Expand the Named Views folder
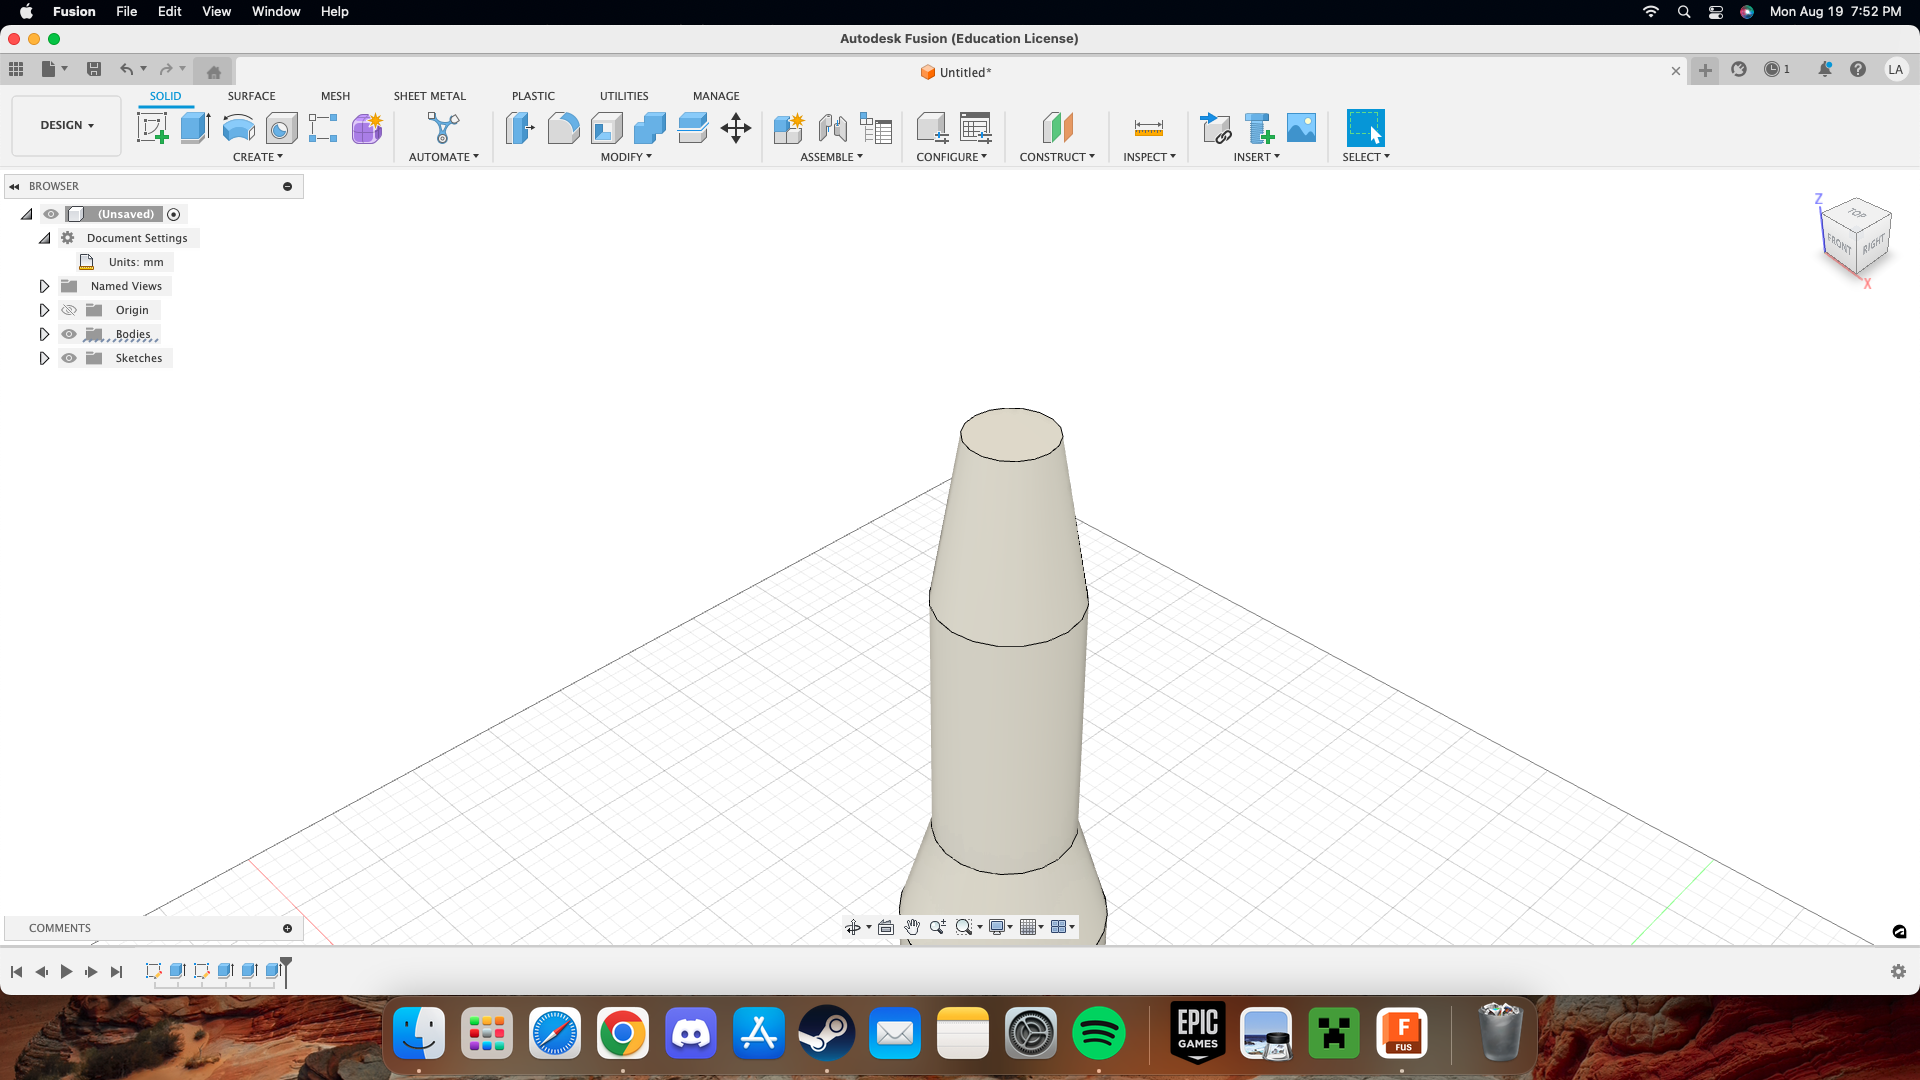The width and height of the screenshot is (1920, 1080). pos(45,285)
